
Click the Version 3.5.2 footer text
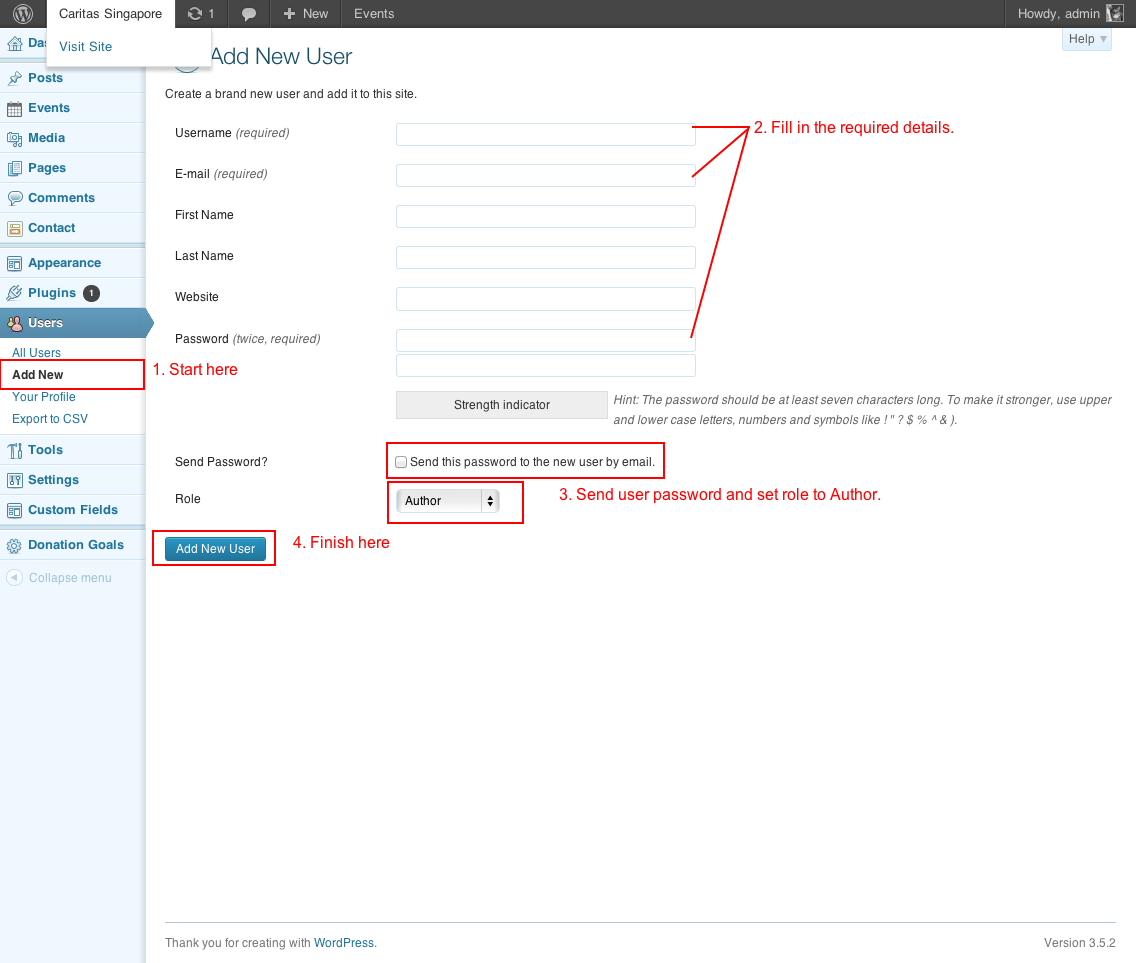tap(1079, 943)
